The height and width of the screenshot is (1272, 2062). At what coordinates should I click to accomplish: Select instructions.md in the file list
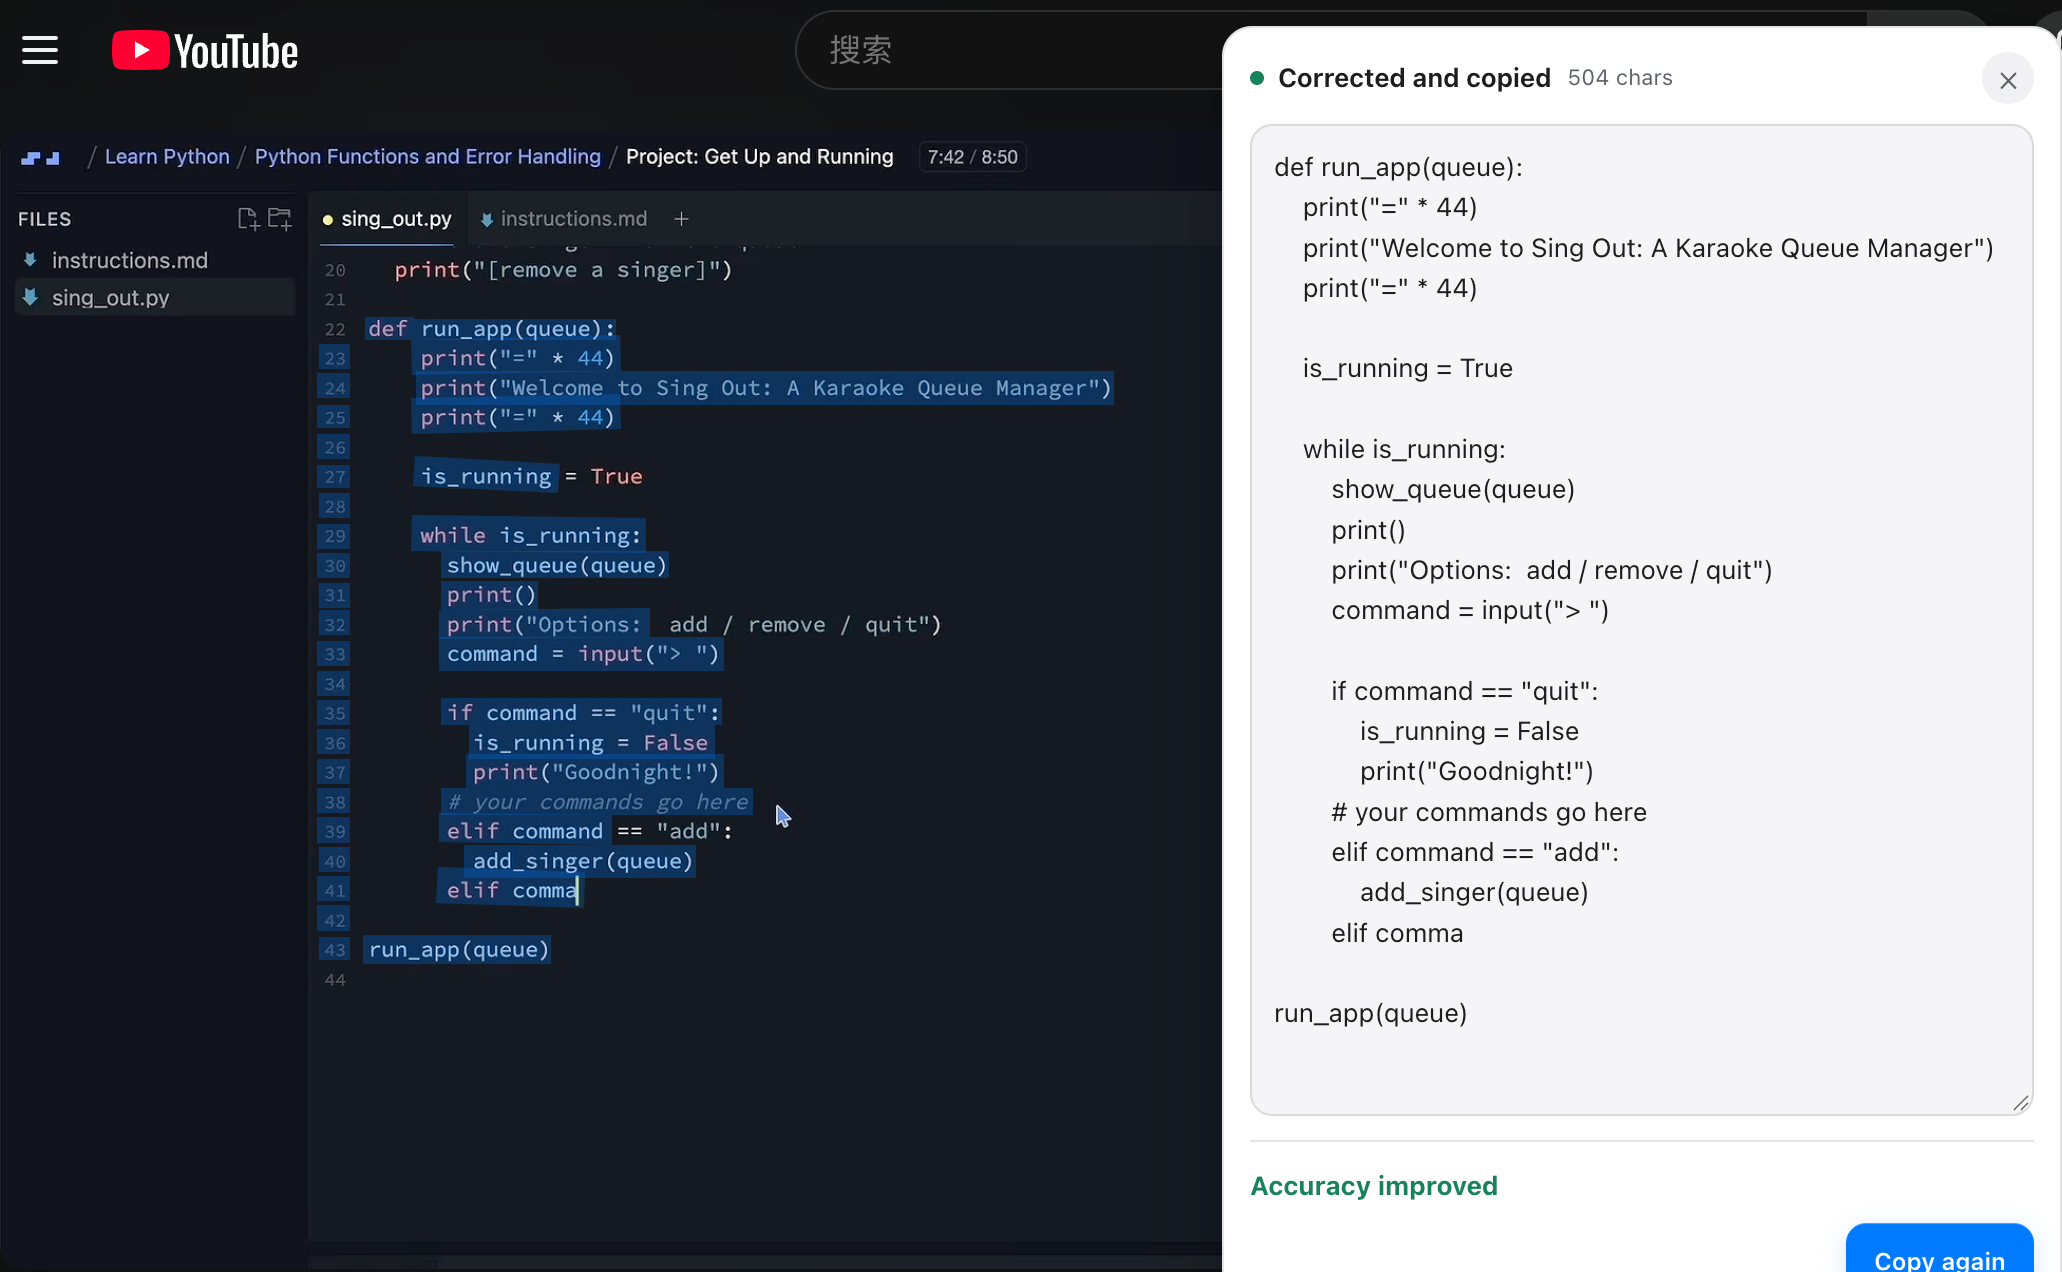click(x=155, y=260)
